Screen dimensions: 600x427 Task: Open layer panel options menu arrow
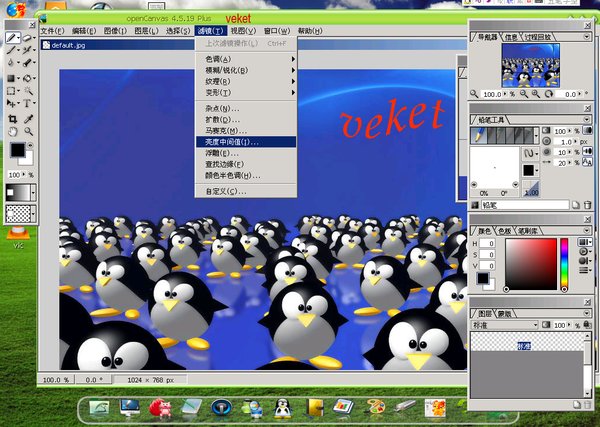click(587, 313)
